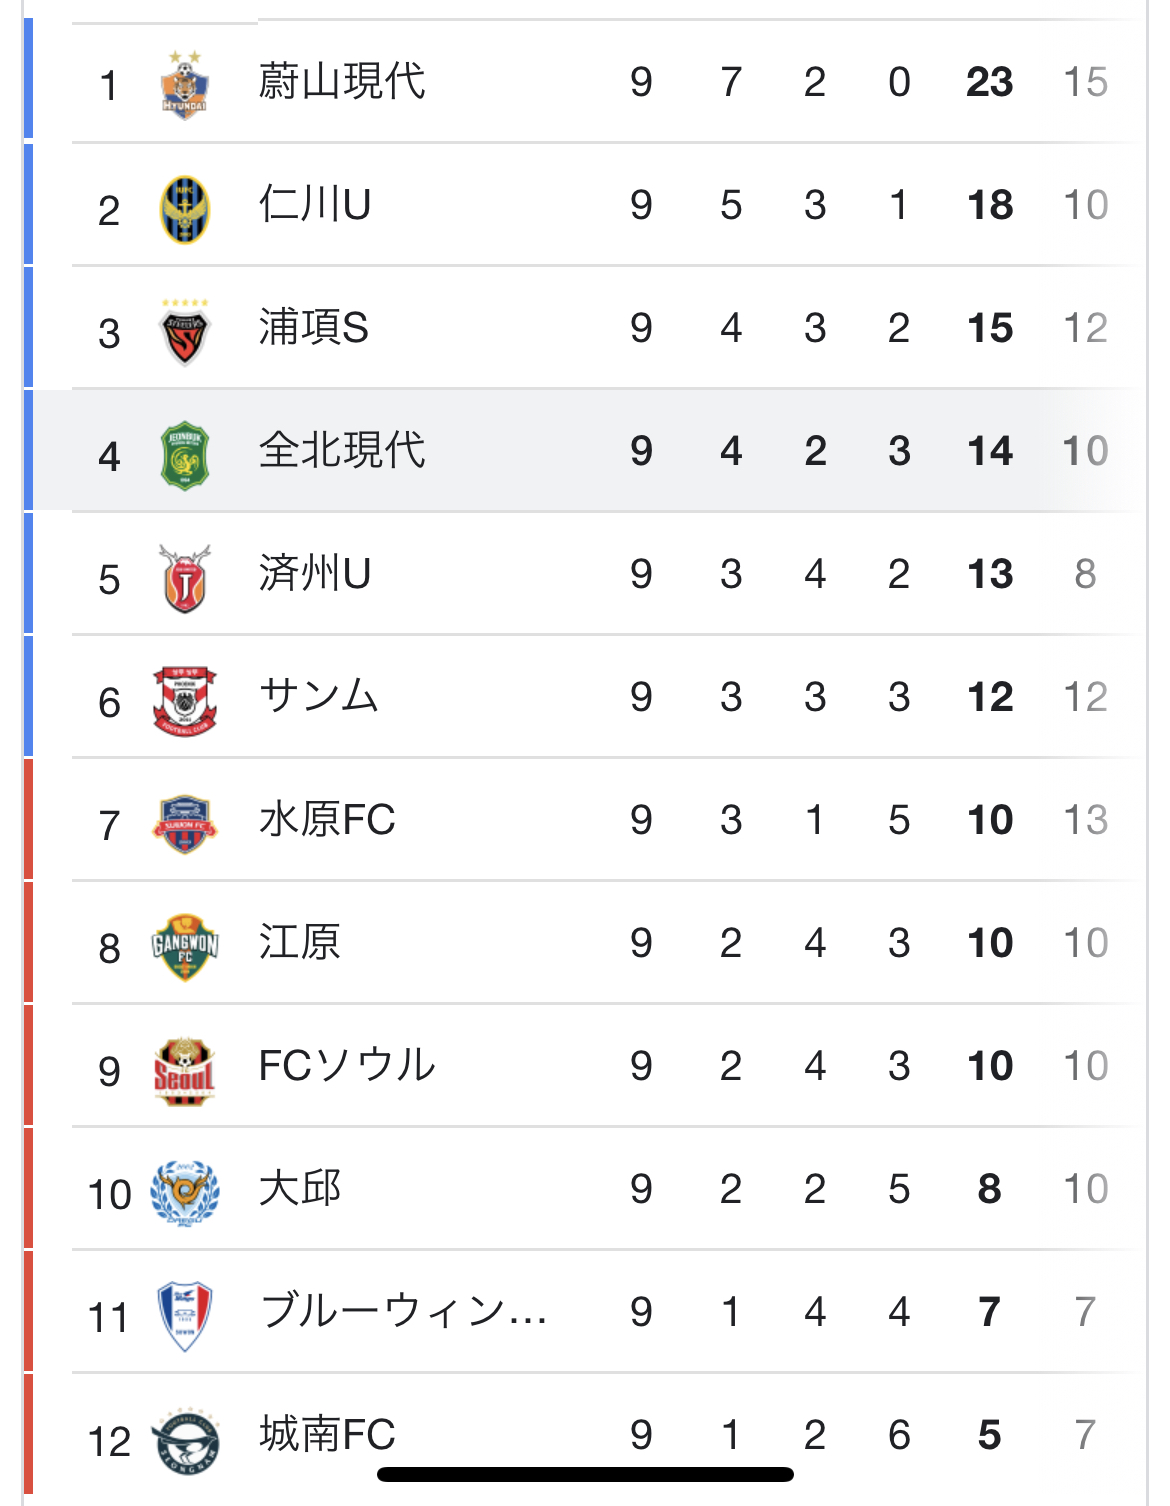Click the FC Seoul crest
This screenshot has height=1506, width=1170.
point(185,1069)
